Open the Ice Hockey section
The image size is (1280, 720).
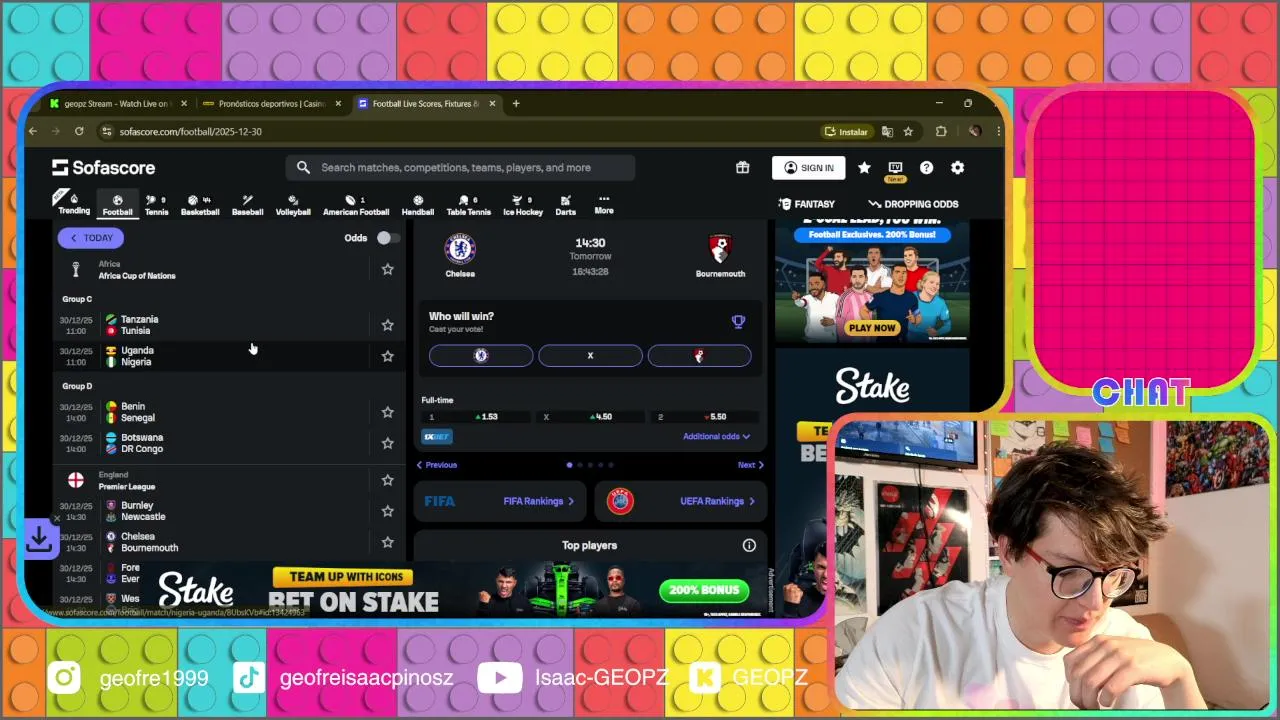pos(523,204)
